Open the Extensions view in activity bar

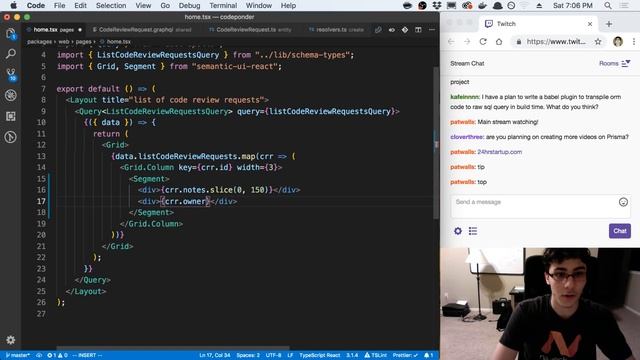(11, 116)
